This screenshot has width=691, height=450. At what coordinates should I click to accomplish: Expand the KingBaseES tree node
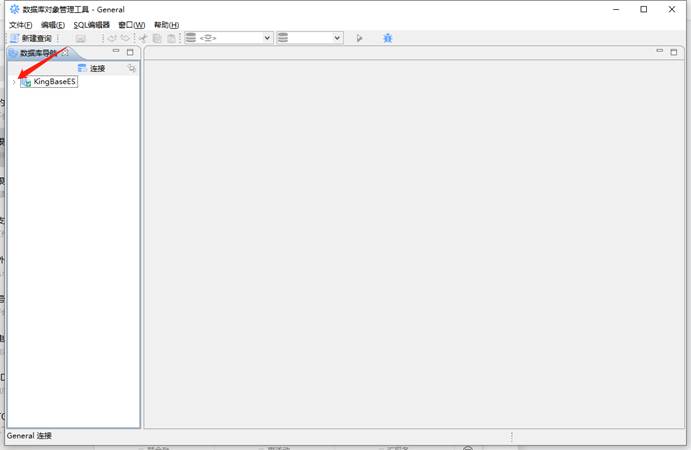click(x=14, y=82)
